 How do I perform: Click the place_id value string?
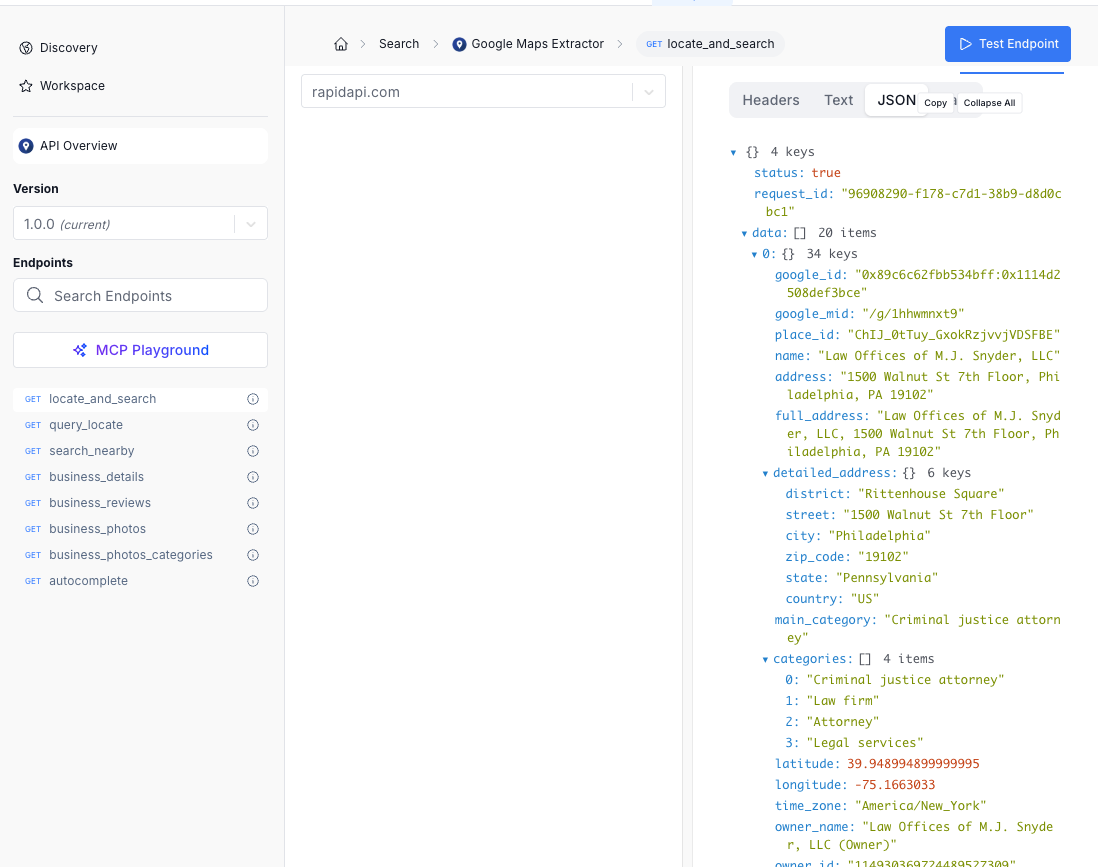pyautogui.click(x=954, y=335)
